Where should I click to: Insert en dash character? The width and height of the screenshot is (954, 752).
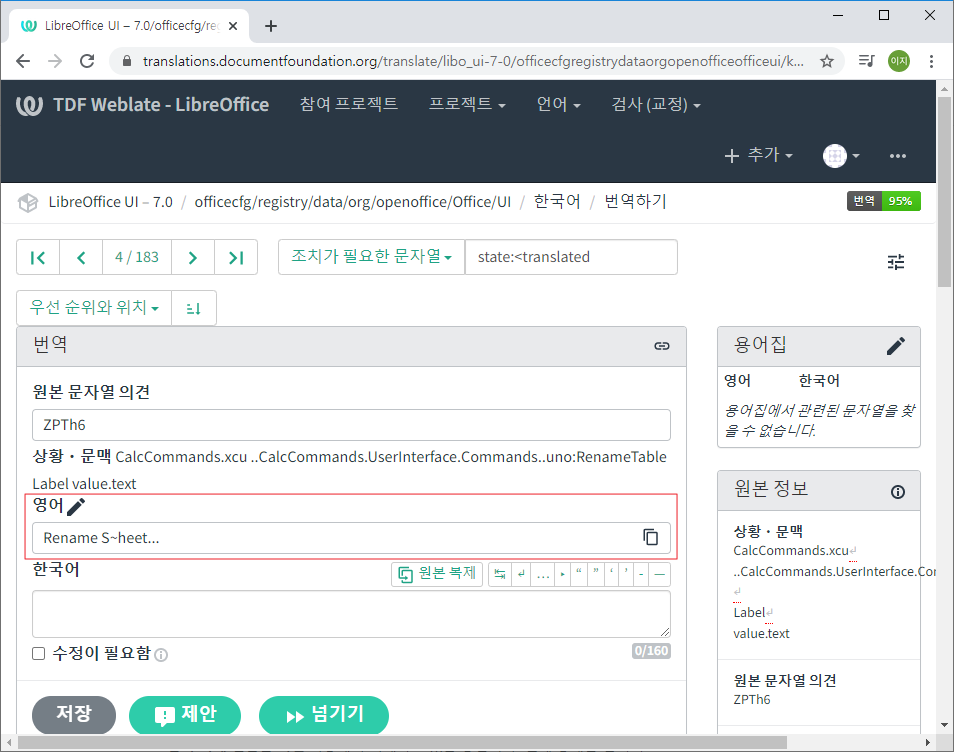(x=641, y=574)
